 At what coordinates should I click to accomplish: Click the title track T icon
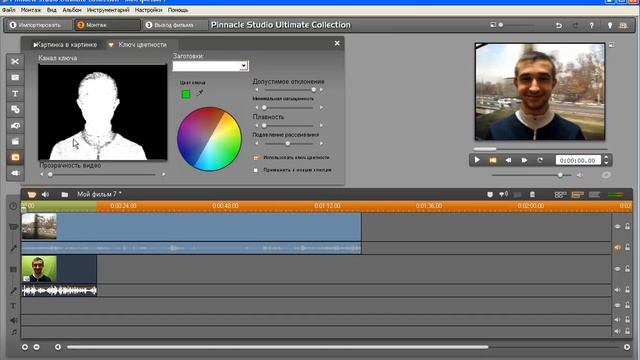click(x=13, y=306)
